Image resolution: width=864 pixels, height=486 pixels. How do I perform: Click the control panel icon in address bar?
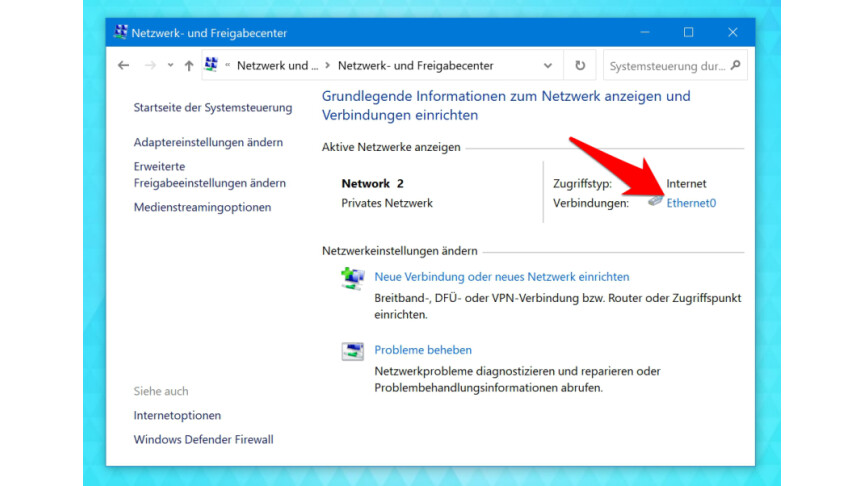(x=211, y=64)
